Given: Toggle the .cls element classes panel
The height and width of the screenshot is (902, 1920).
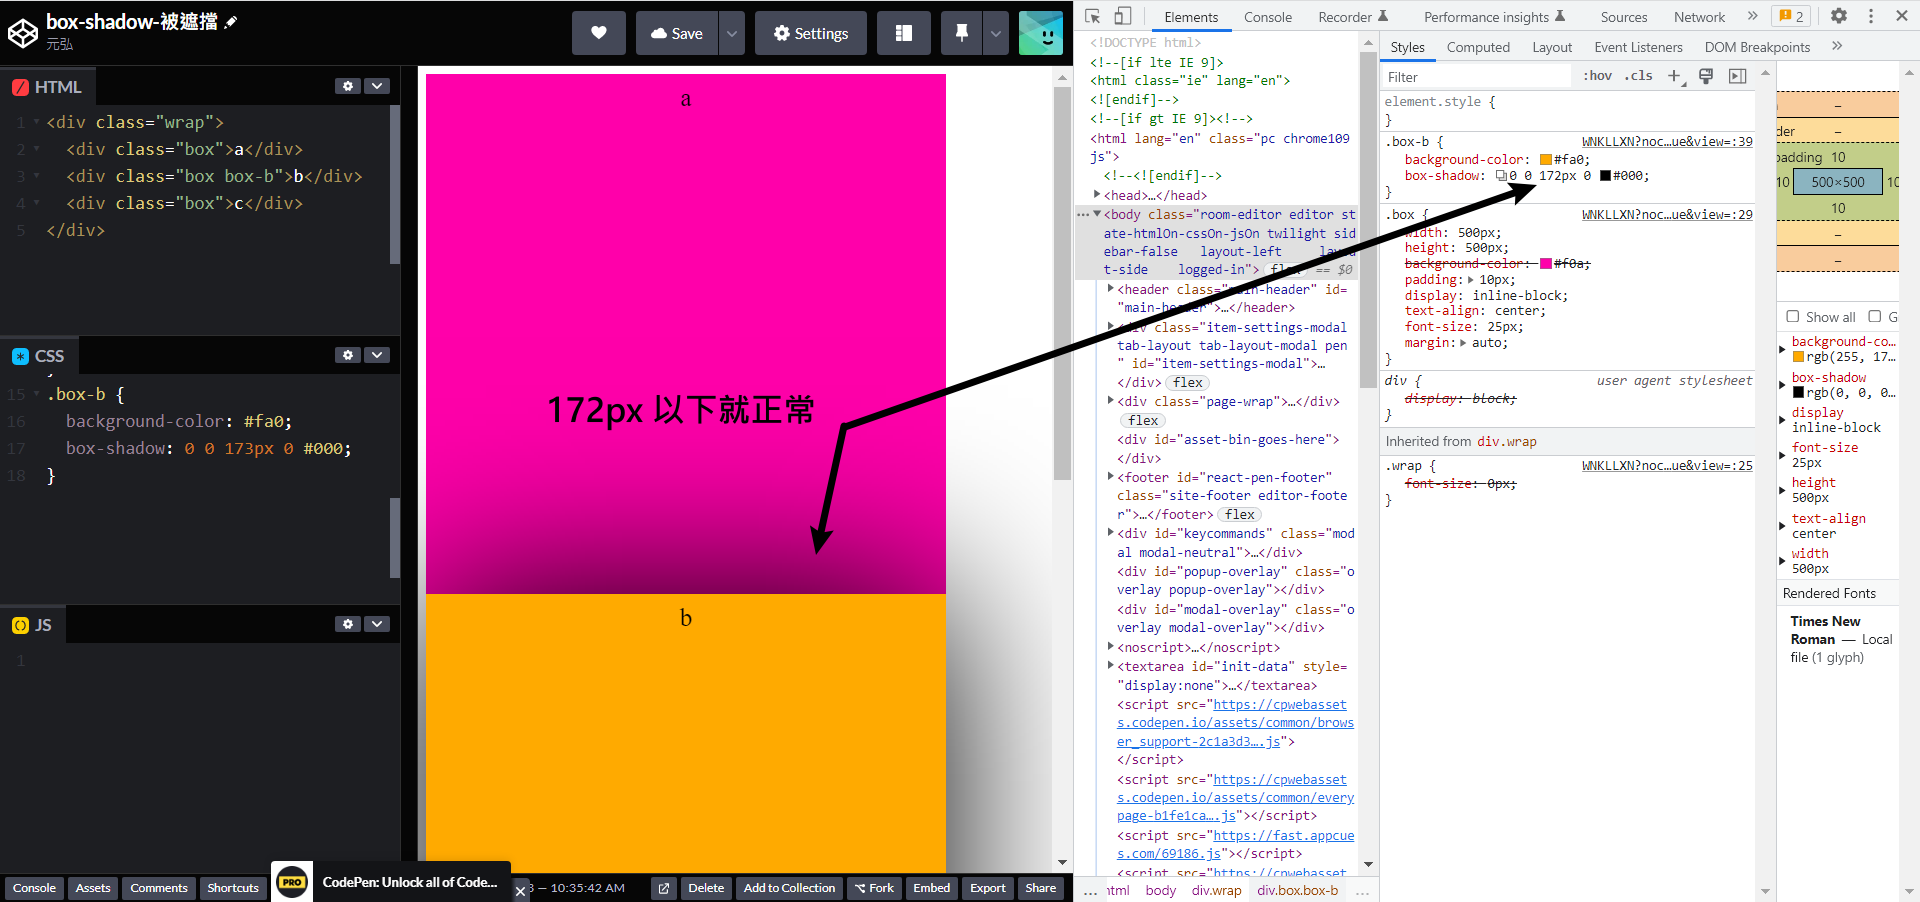Looking at the screenshot, I should 1638,76.
